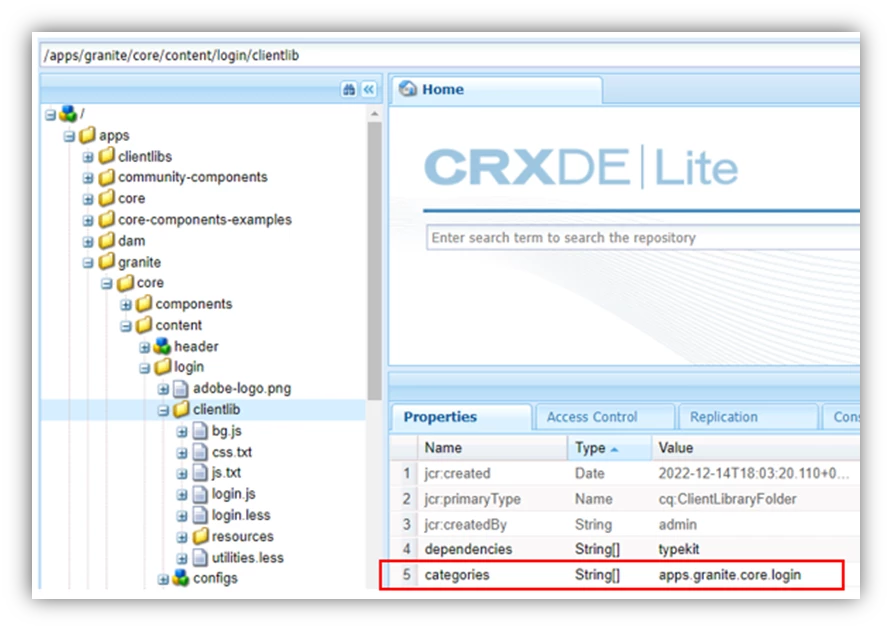The image size is (892, 631).
Task: Collapse the clientlib folder expander
Action: [x=163, y=410]
